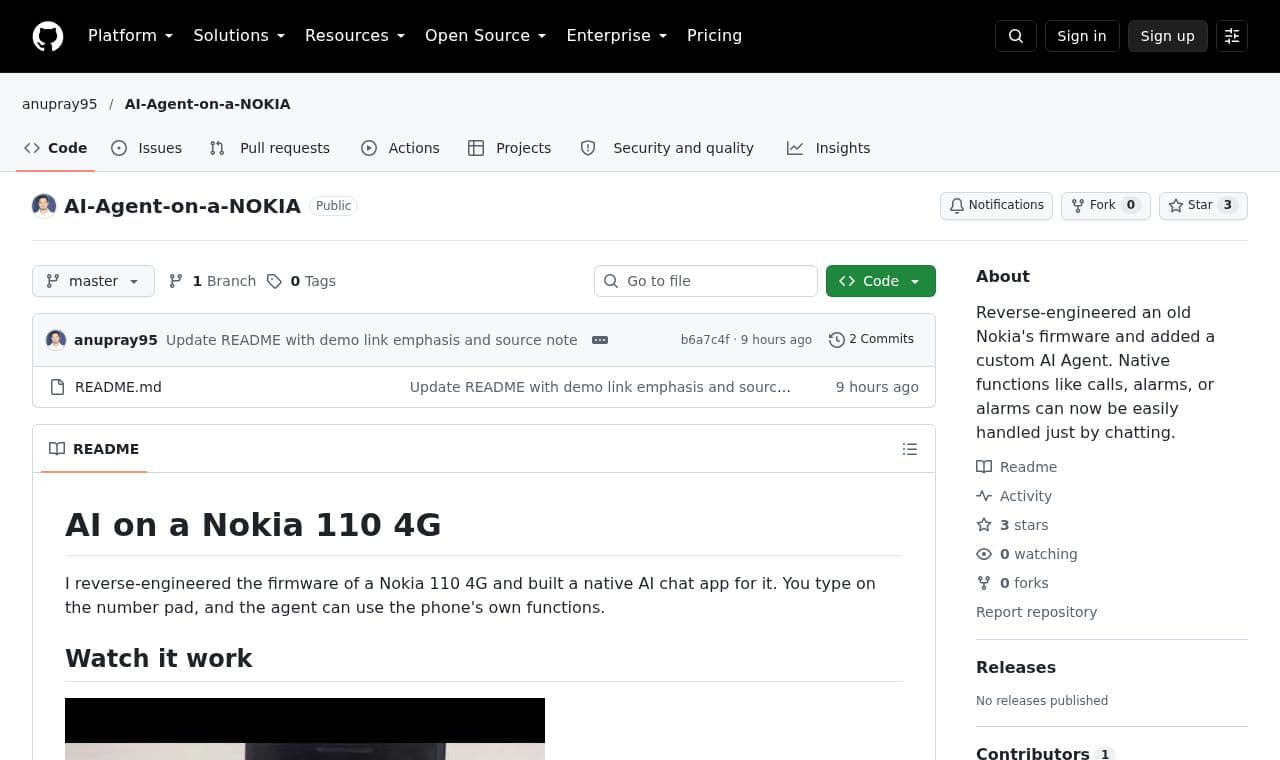Open the Actions tab
Screen dimensions: 1280x760
pyautogui.click(x=400, y=148)
